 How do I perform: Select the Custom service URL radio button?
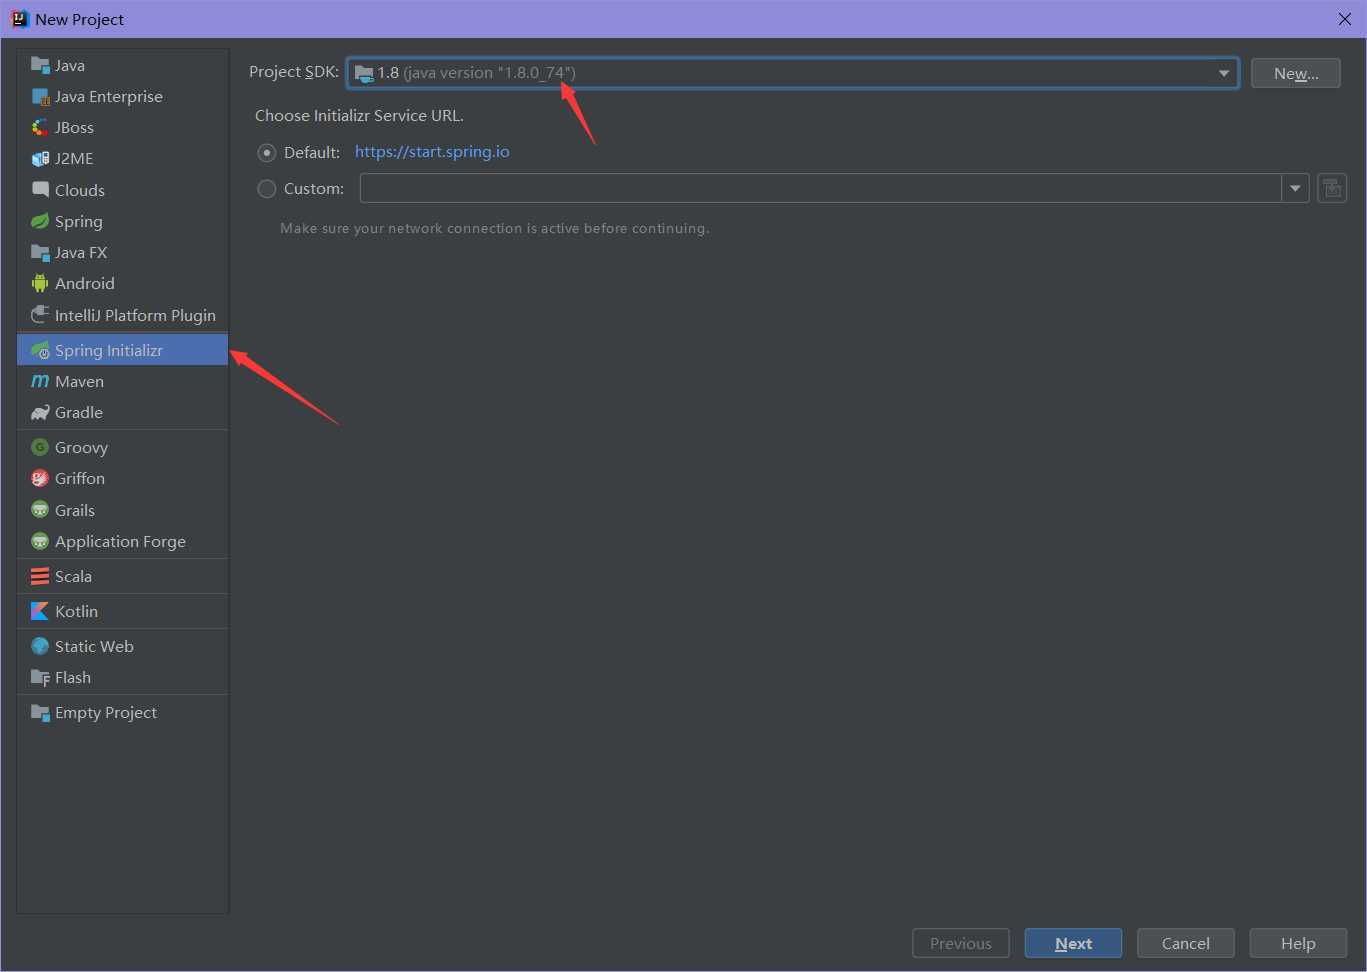tap(267, 188)
